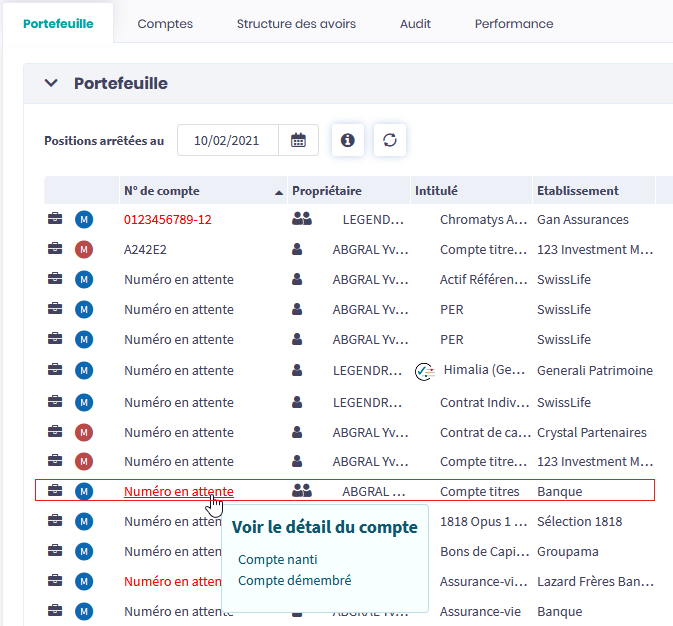Go to the Audit tab
The width and height of the screenshot is (673, 626).
pos(415,23)
